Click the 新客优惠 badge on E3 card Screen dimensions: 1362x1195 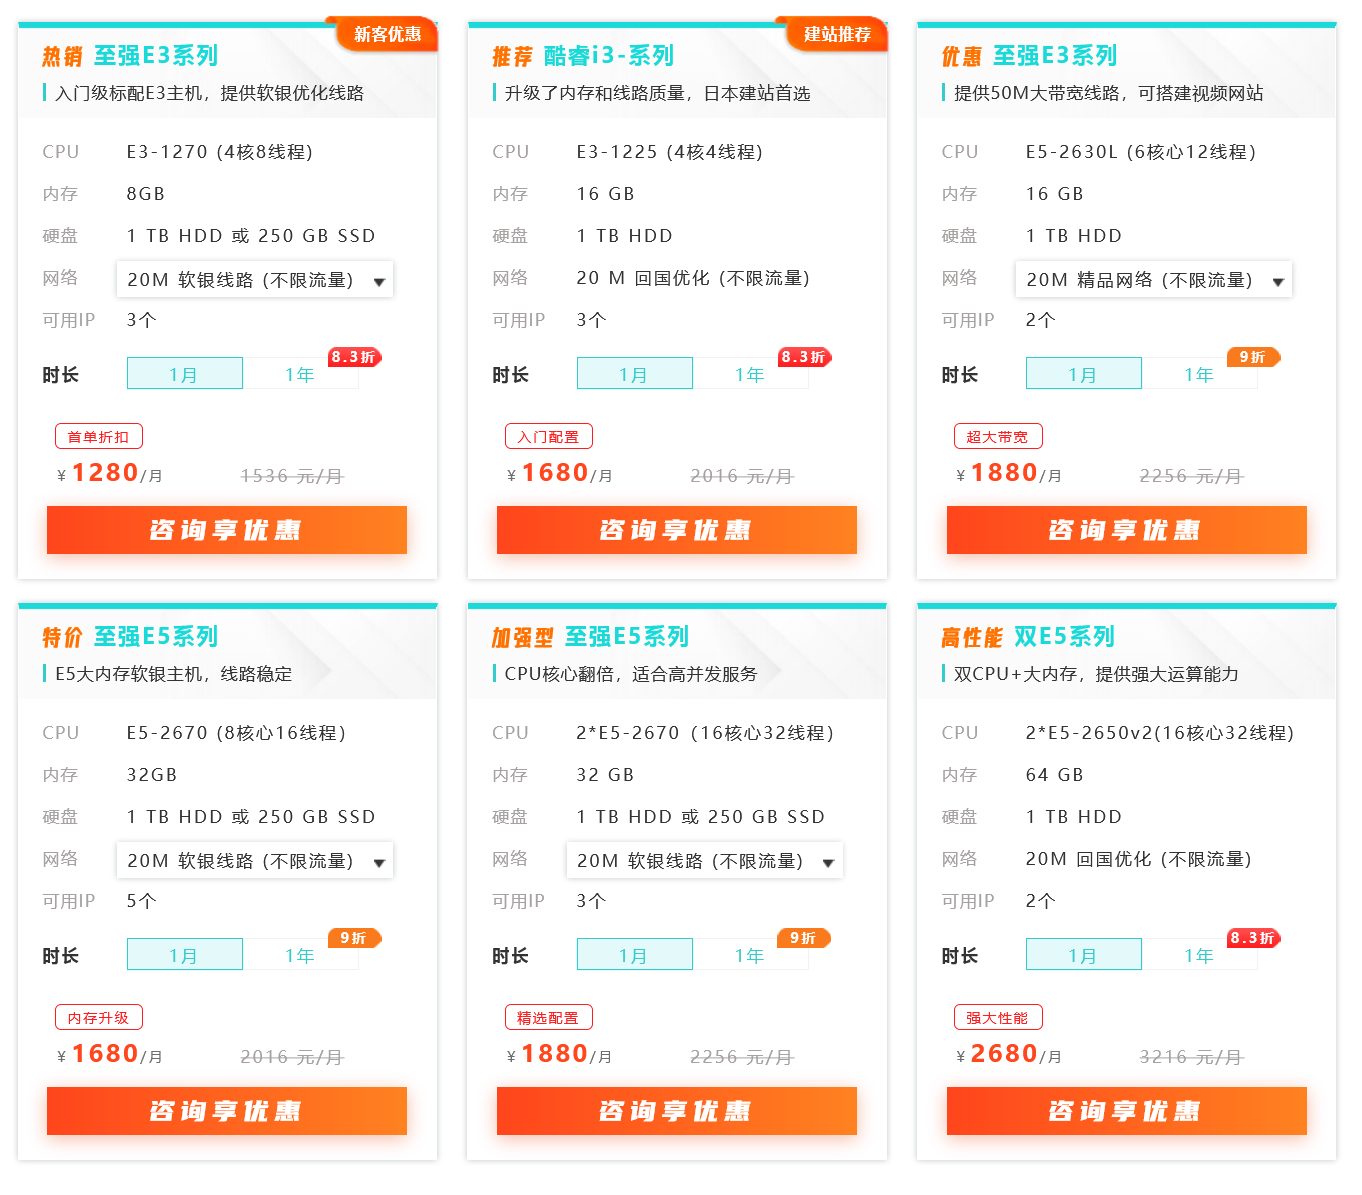[387, 34]
